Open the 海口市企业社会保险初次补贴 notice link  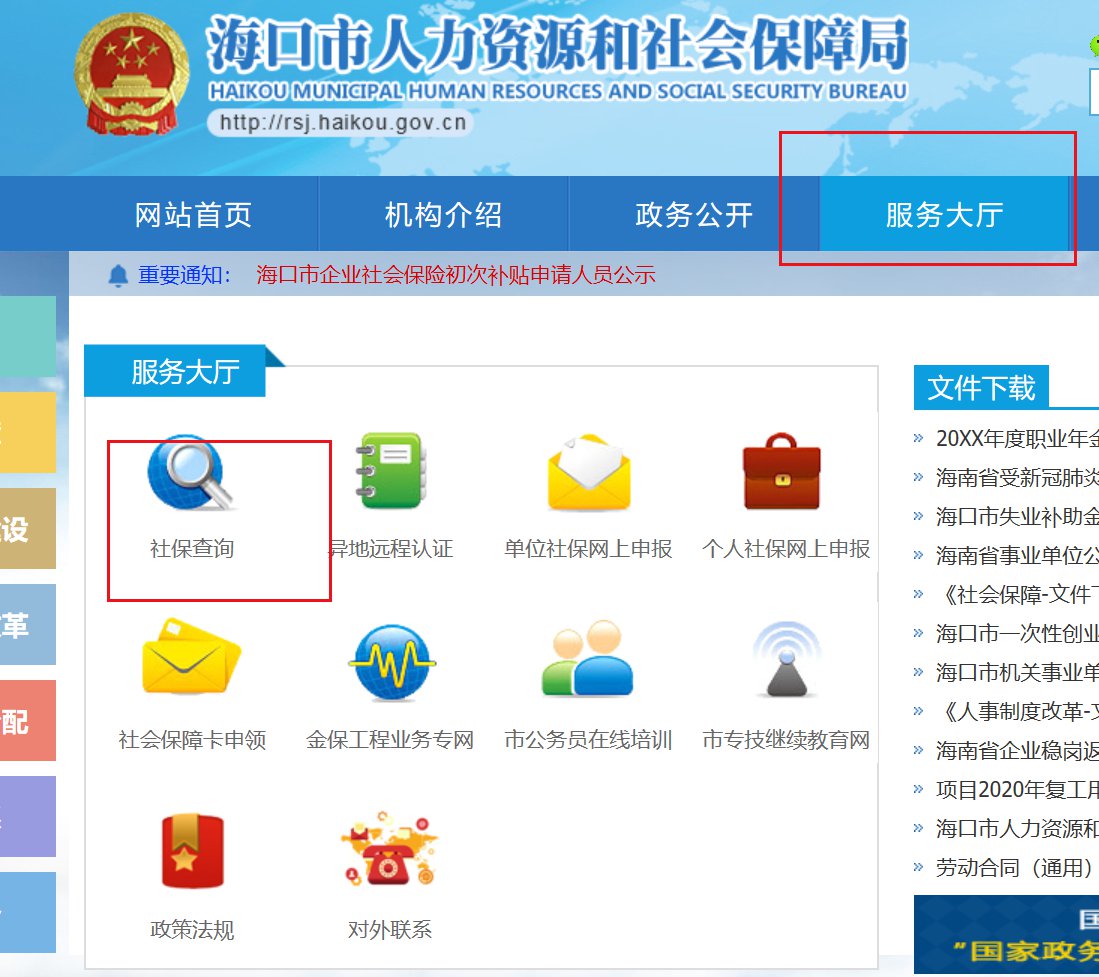456,275
